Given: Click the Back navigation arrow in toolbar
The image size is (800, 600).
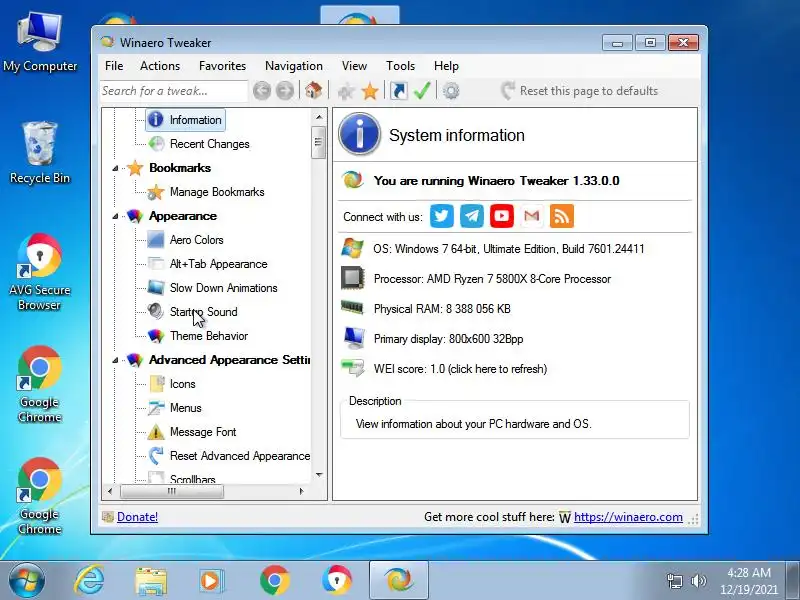Looking at the screenshot, I should pos(262,91).
